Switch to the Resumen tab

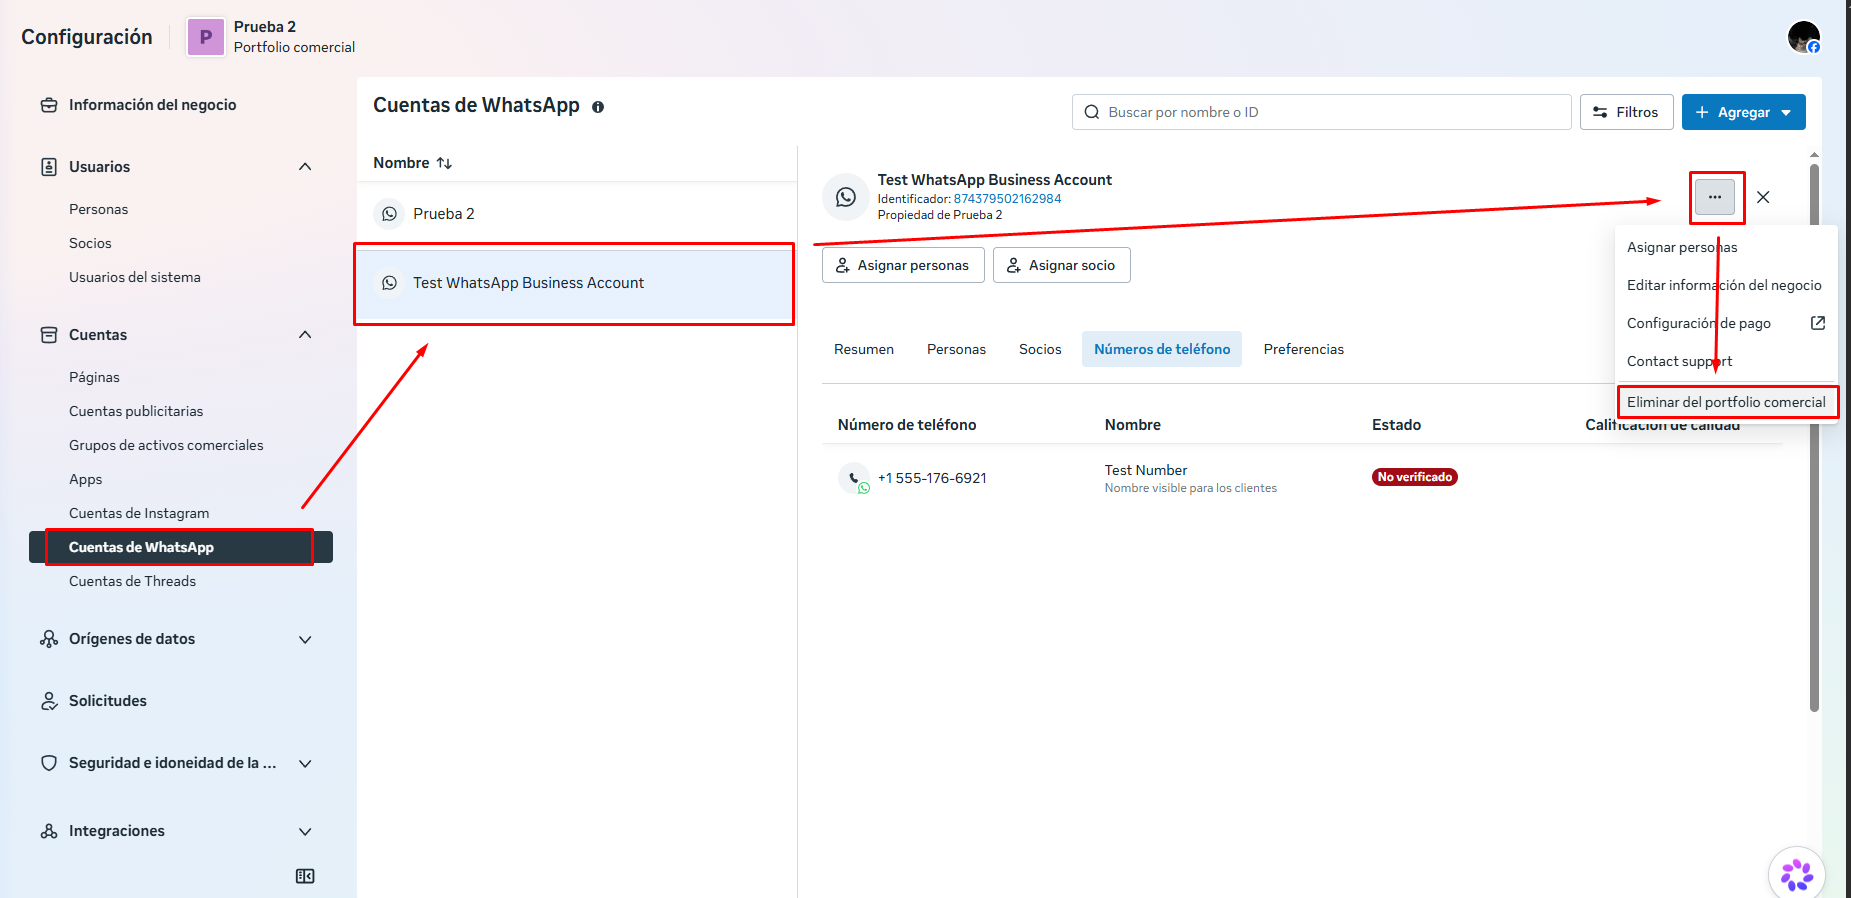point(864,349)
